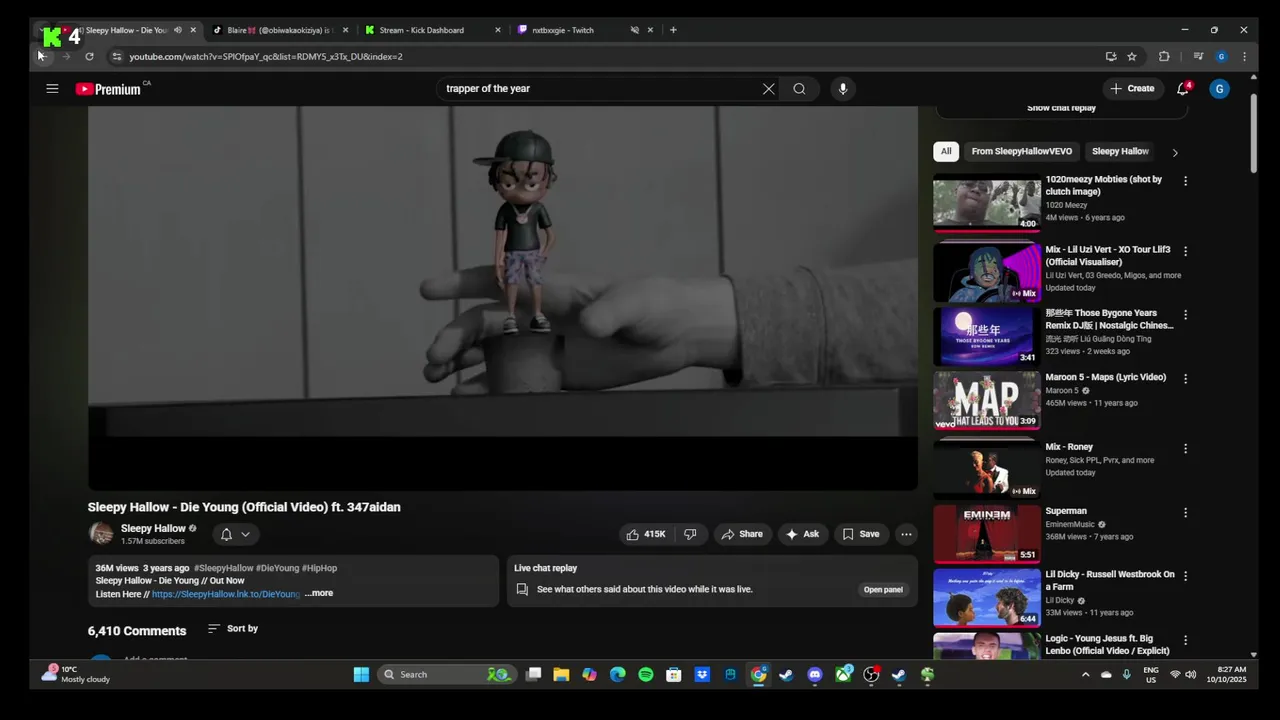Start voice search with the microphone icon
This screenshot has height=720, width=1280.
(x=843, y=89)
